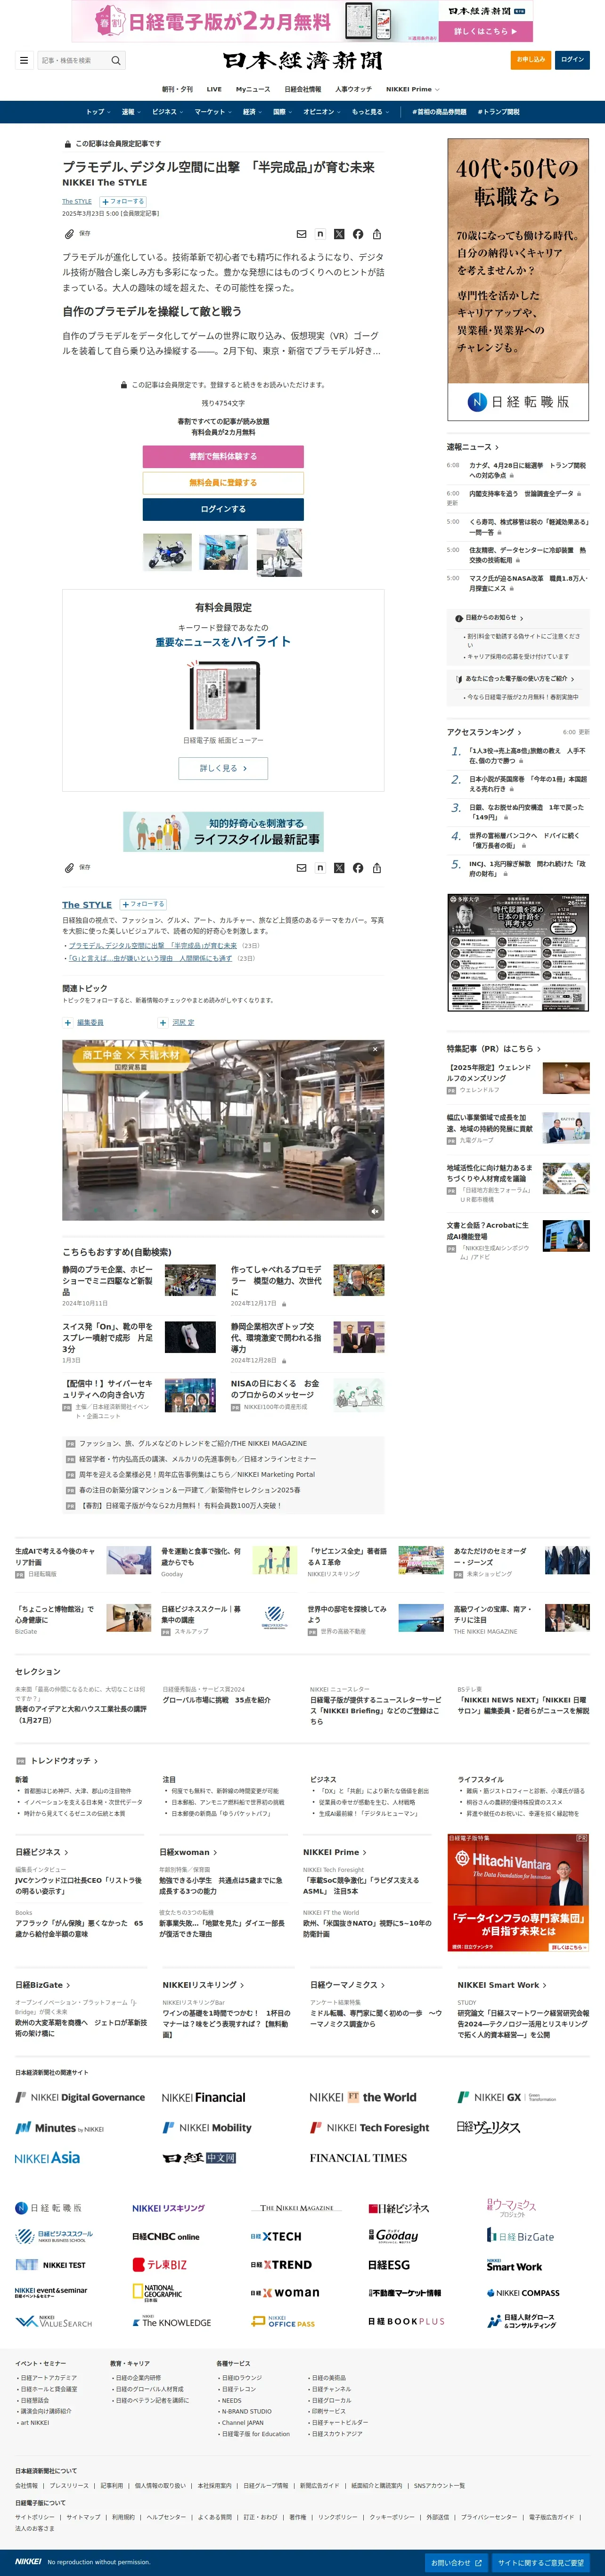This screenshot has height=2576, width=605.
Task: Open the 日経CNBC online logo link
Action: coord(166,2236)
